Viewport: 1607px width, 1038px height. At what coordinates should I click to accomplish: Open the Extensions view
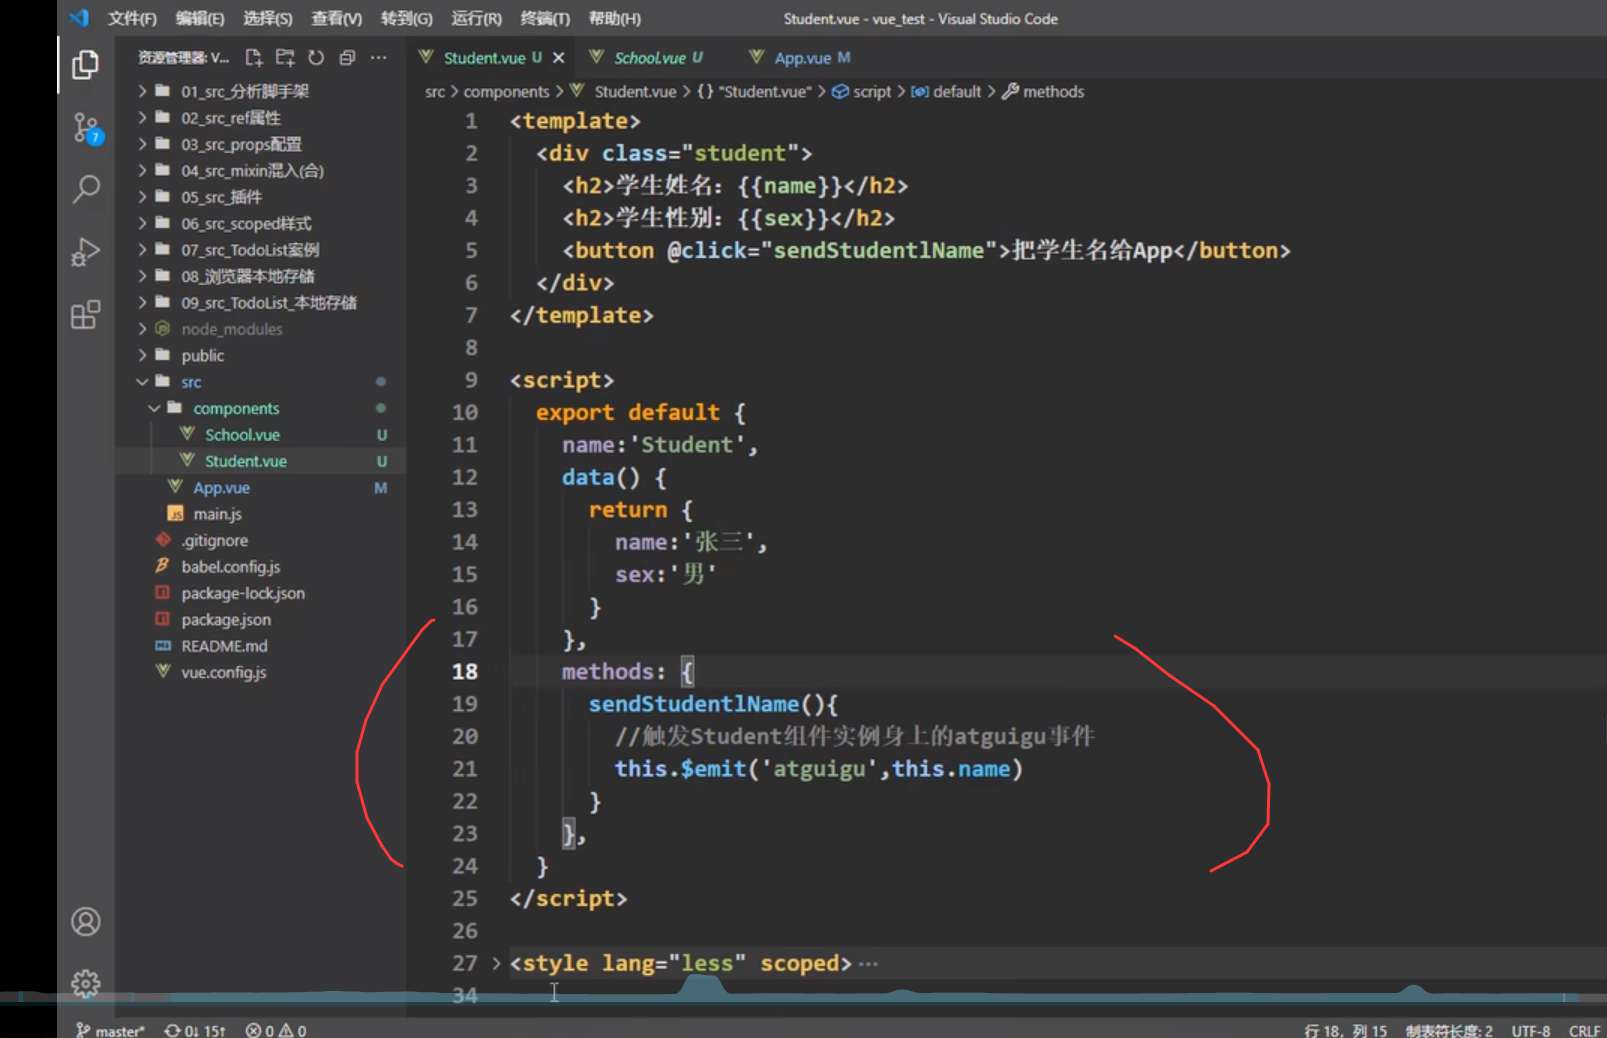coord(86,315)
